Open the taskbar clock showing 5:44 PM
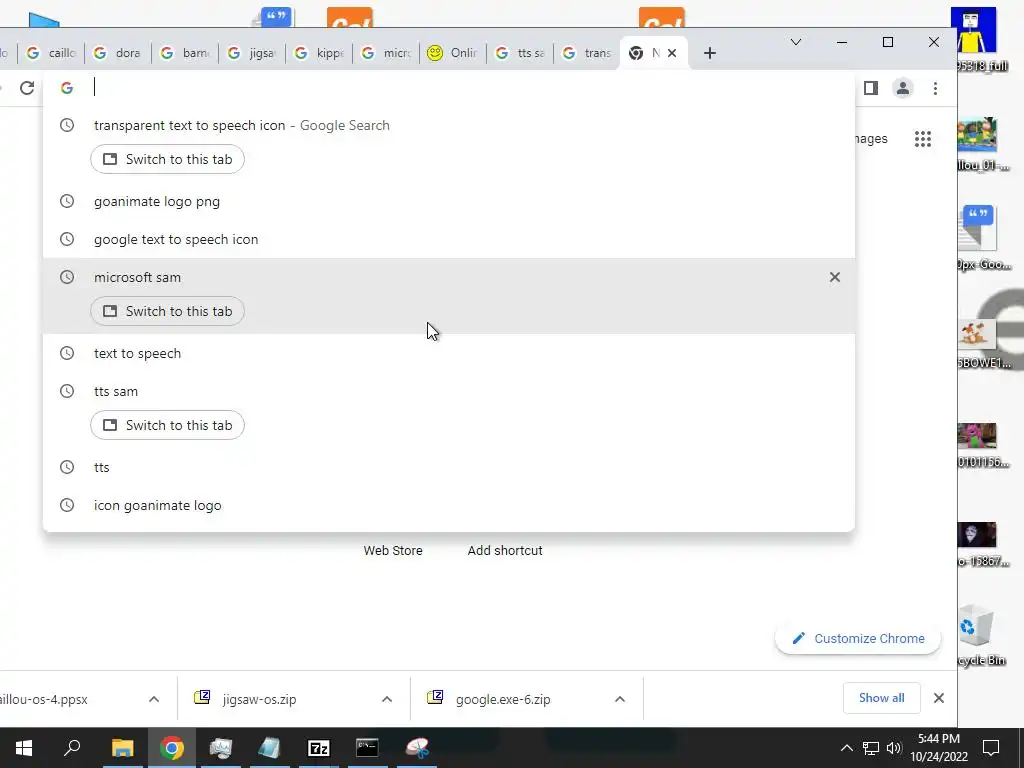 [939, 748]
